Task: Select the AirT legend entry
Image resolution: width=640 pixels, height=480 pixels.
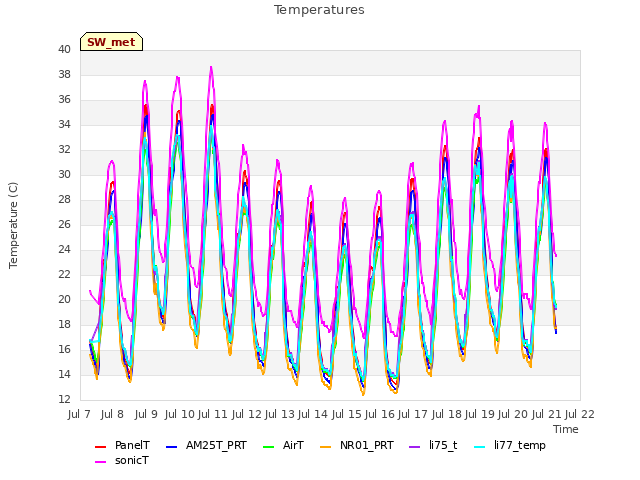Action: [x=284, y=445]
